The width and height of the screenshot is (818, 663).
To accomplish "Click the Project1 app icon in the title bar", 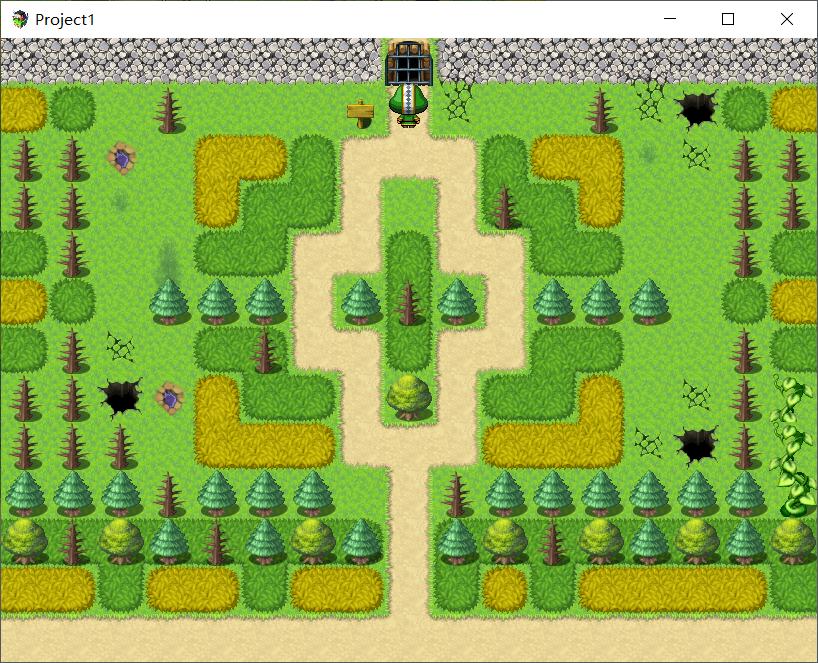I will click(x=20, y=19).
